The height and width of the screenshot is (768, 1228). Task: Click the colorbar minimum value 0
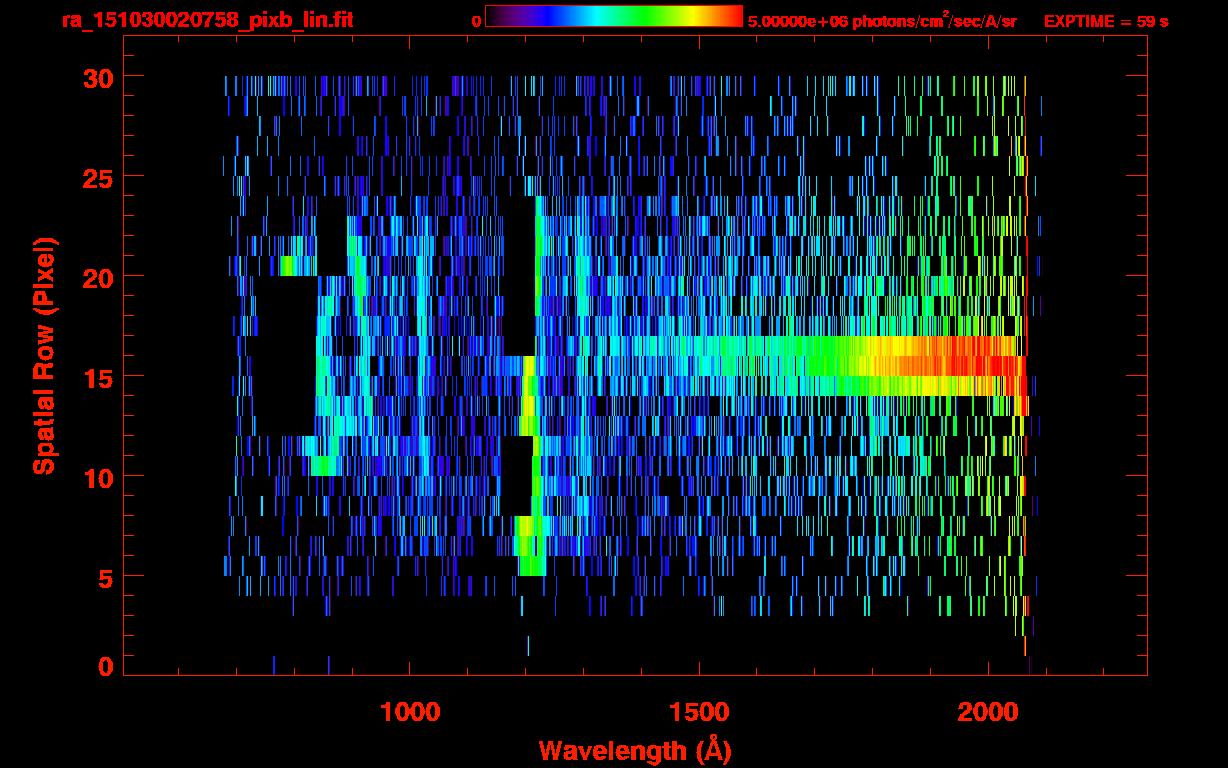476,21
